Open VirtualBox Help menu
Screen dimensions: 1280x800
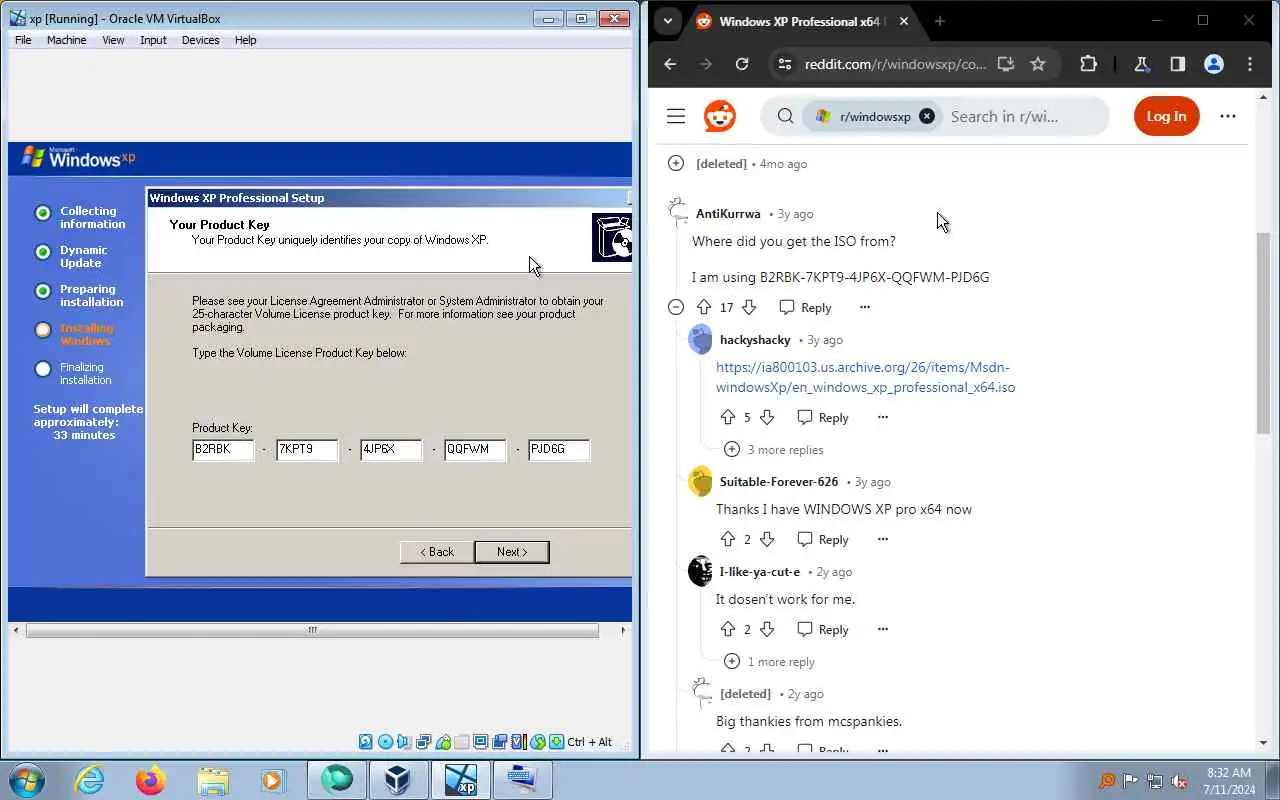(245, 40)
